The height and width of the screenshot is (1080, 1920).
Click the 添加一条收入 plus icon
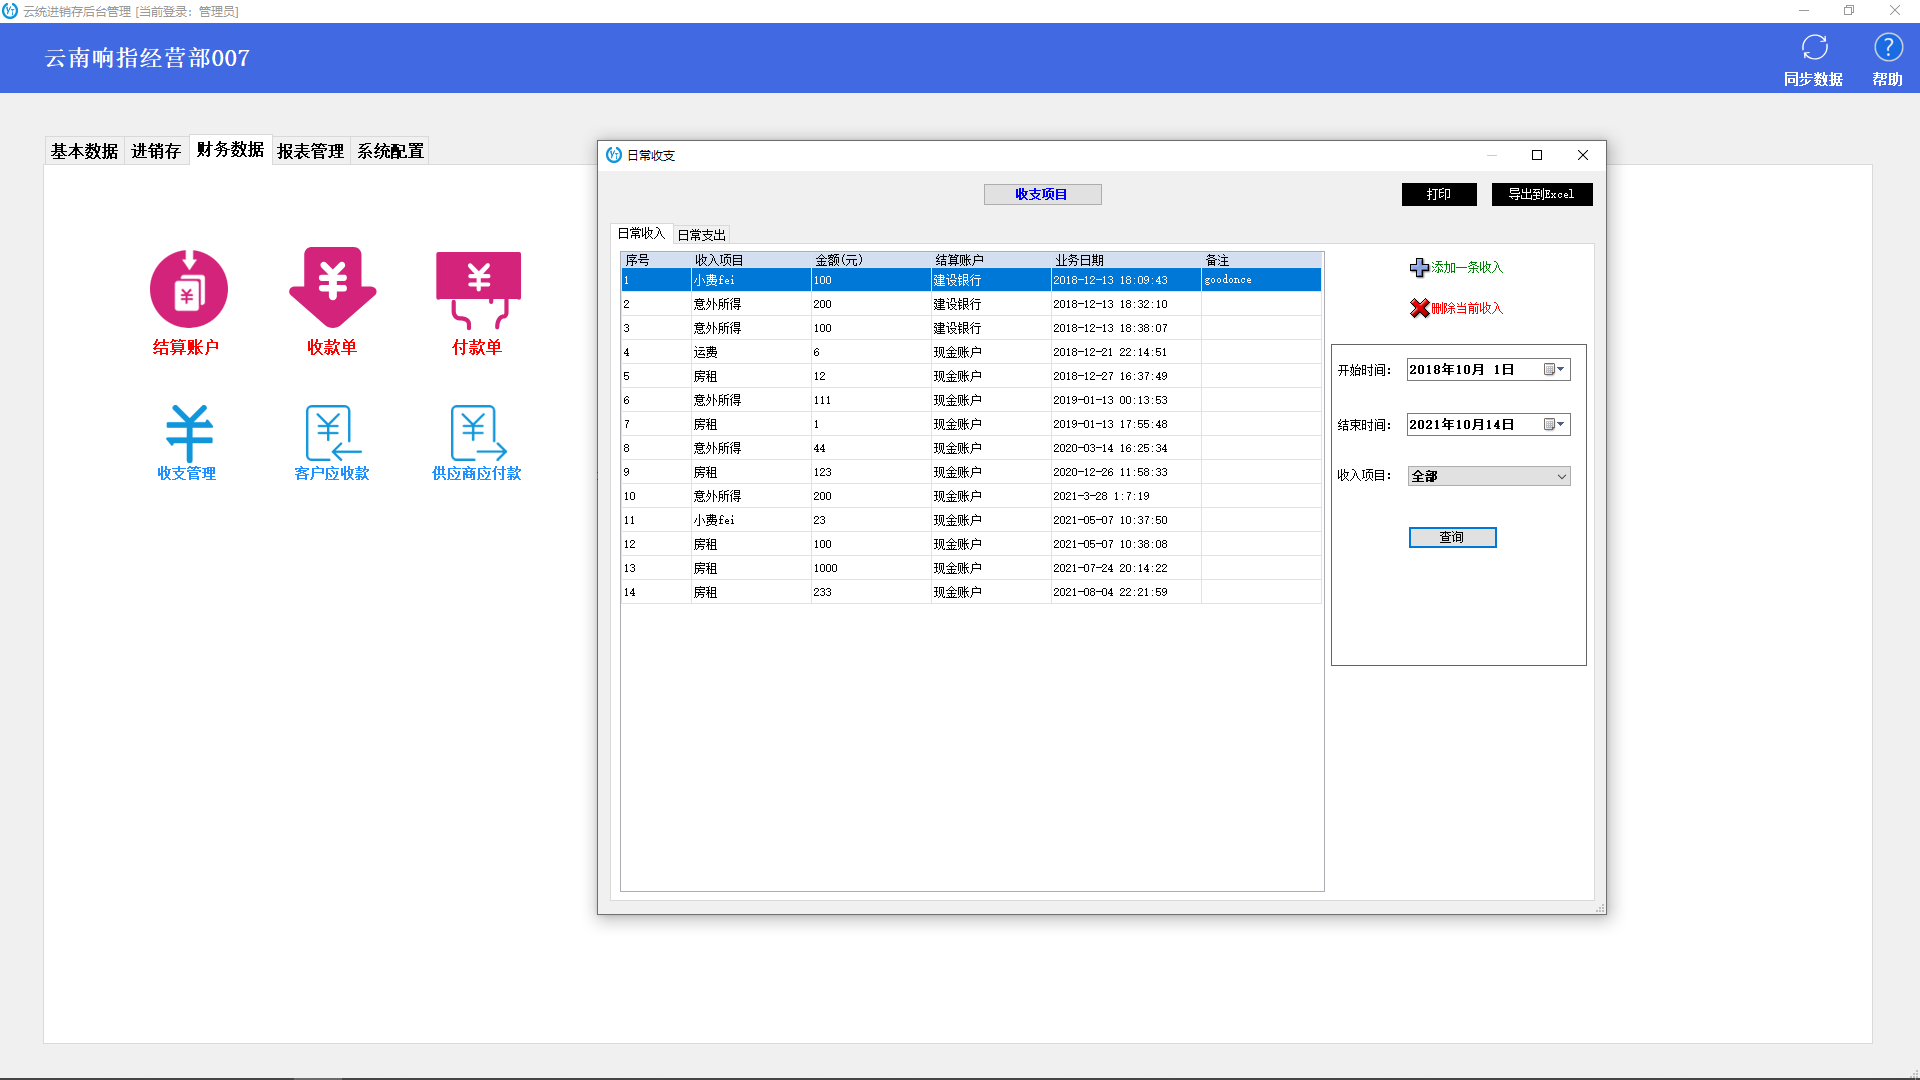coord(1419,268)
